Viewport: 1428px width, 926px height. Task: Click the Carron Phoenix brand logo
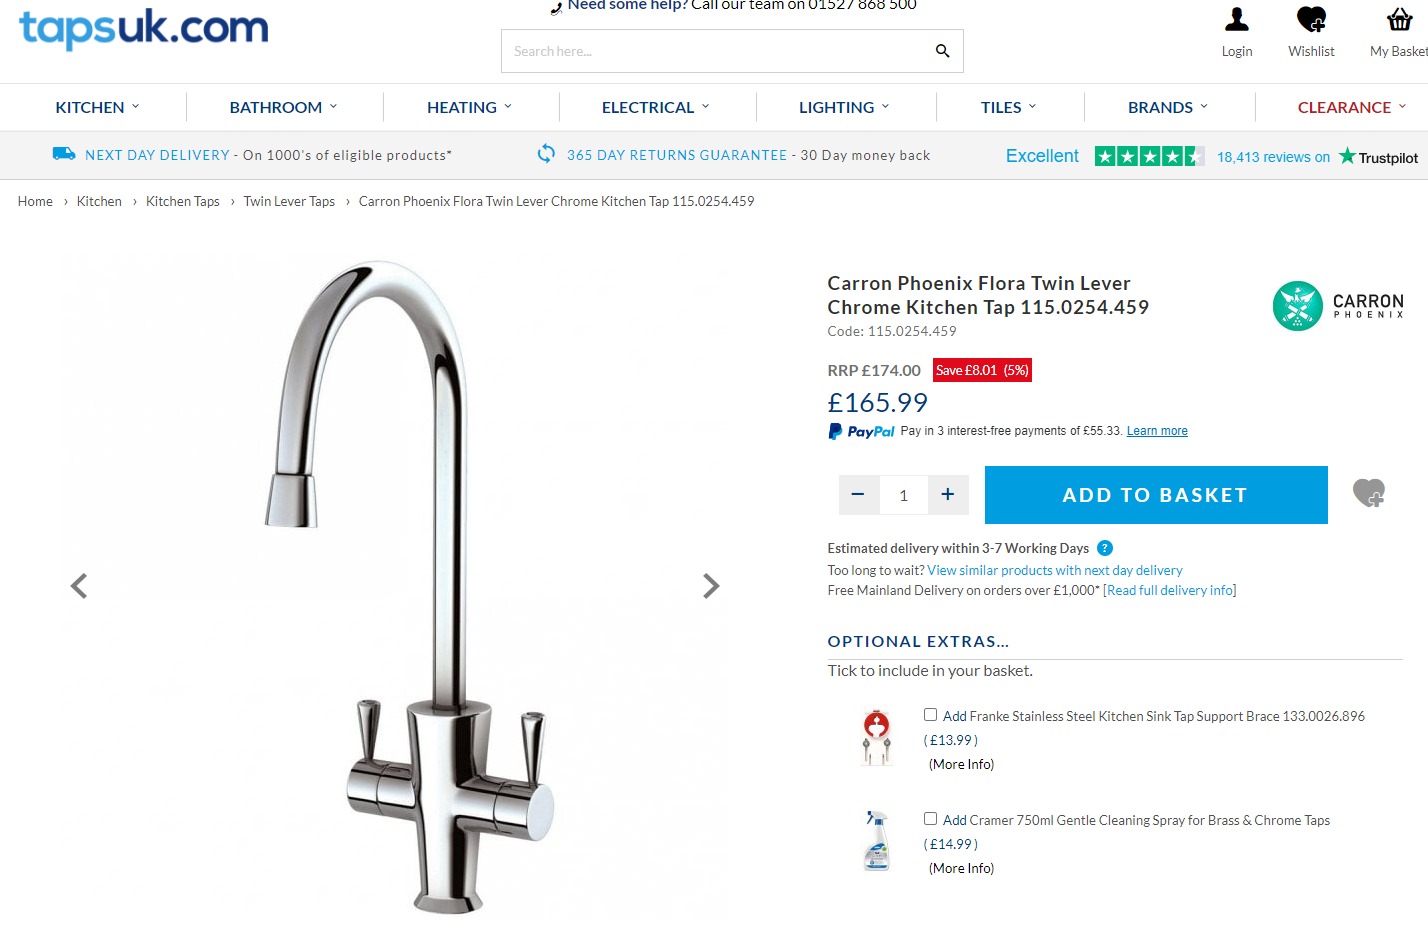point(1338,306)
